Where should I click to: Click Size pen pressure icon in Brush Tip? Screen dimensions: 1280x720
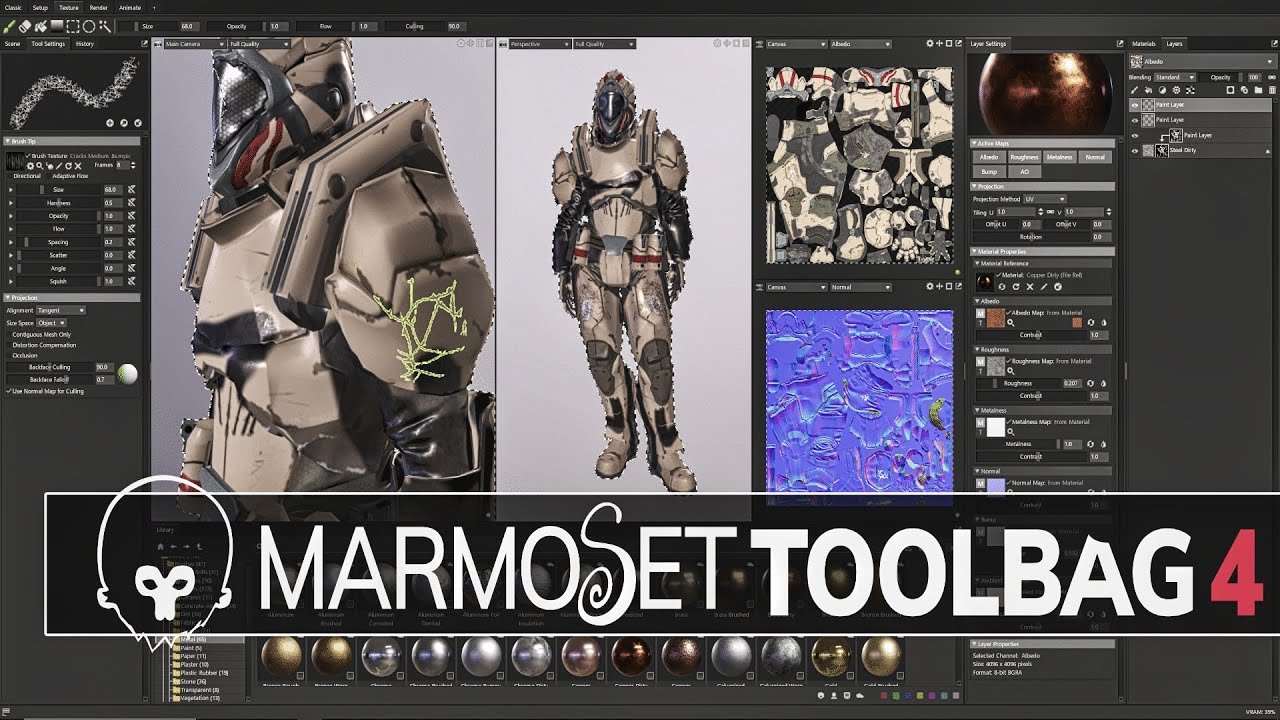click(x=131, y=189)
